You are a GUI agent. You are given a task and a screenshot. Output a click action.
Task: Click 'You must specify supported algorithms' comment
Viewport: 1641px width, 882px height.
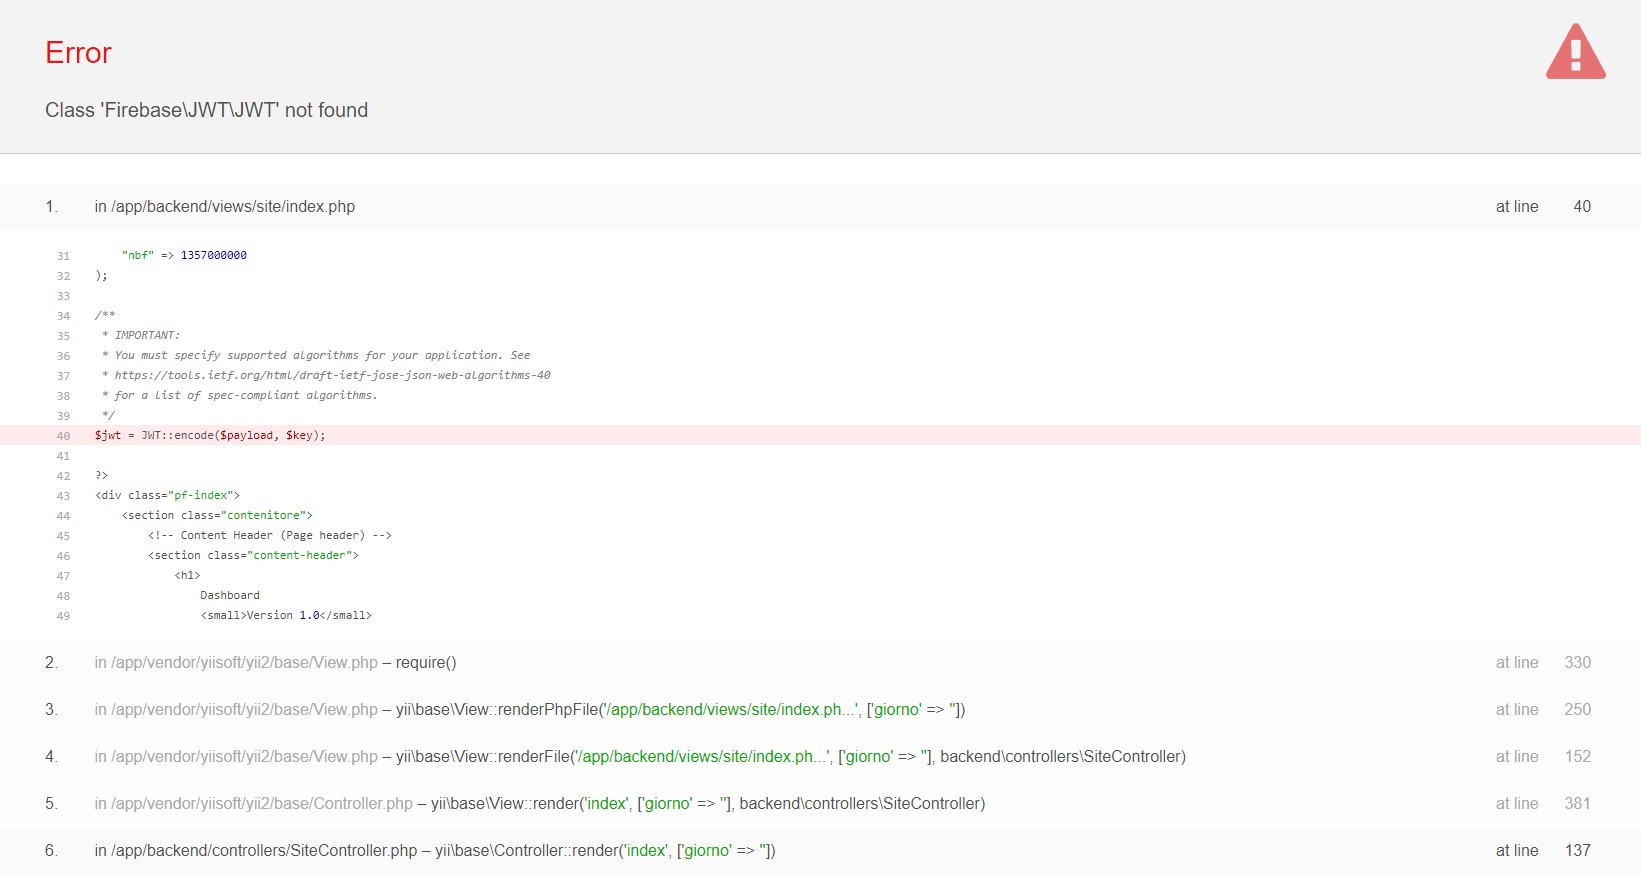tap(316, 355)
